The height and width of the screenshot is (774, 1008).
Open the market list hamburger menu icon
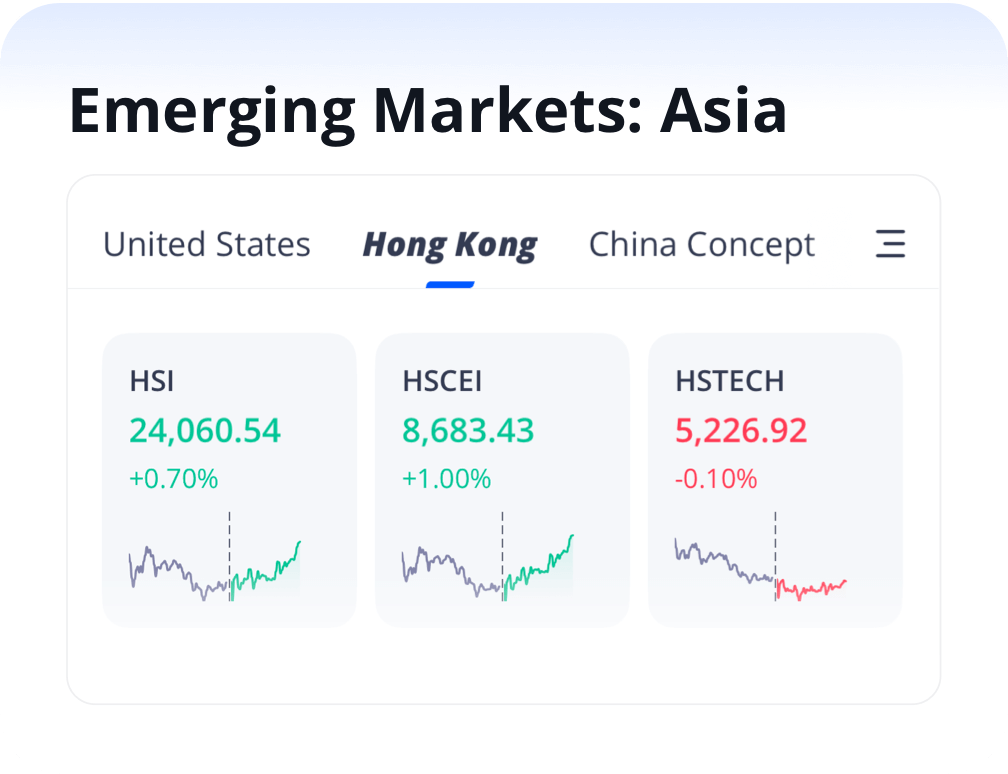(890, 244)
